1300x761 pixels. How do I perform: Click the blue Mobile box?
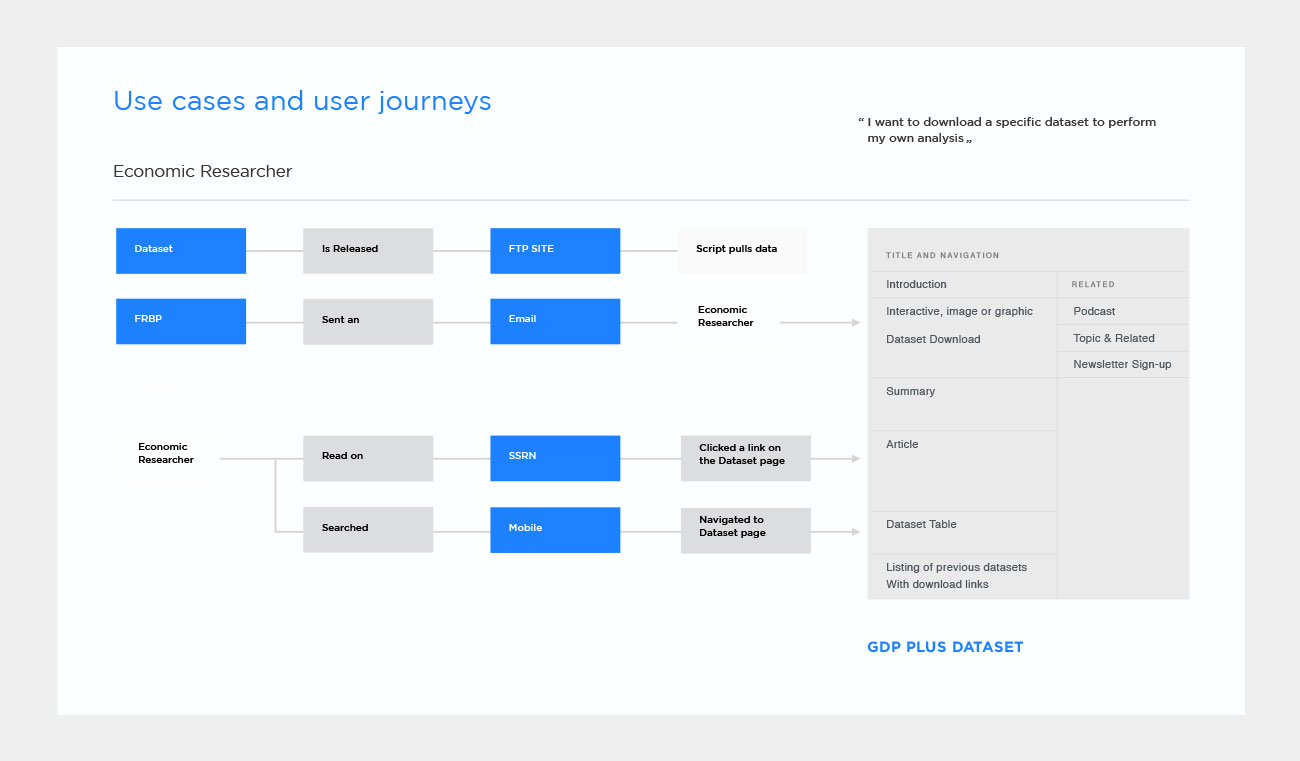(555, 529)
